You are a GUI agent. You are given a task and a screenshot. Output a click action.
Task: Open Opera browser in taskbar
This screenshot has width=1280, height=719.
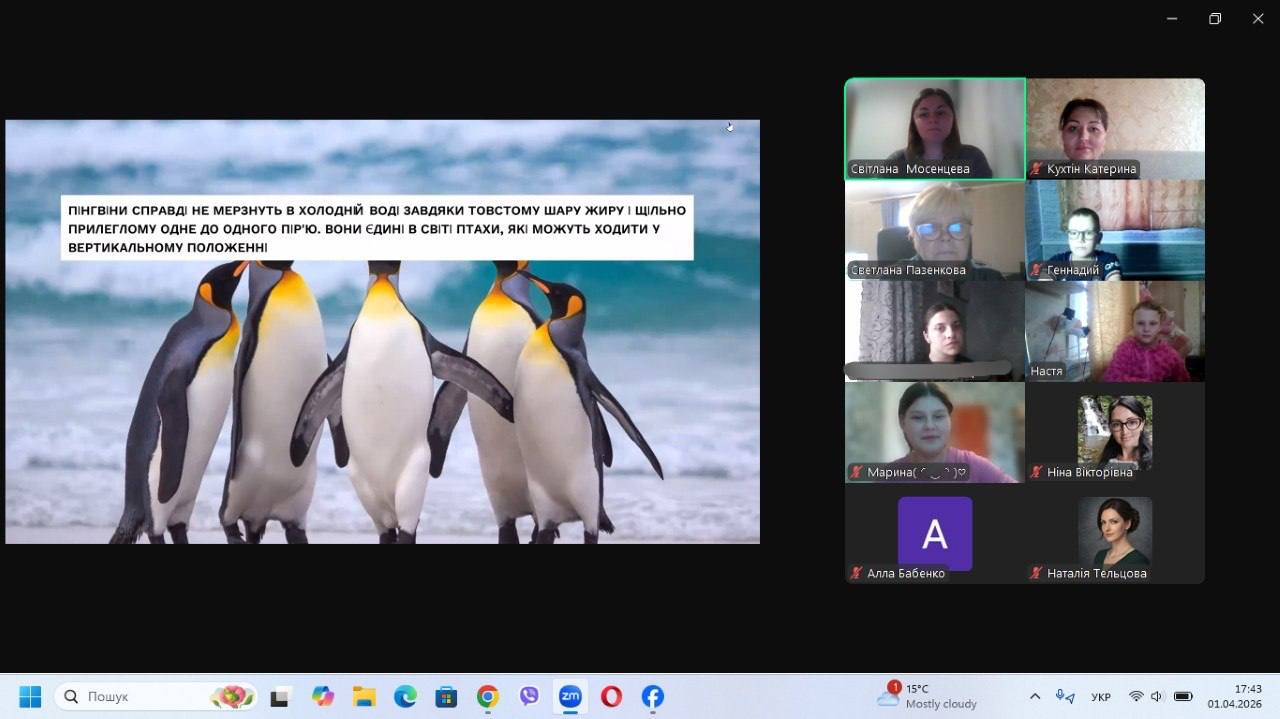click(611, 696)
